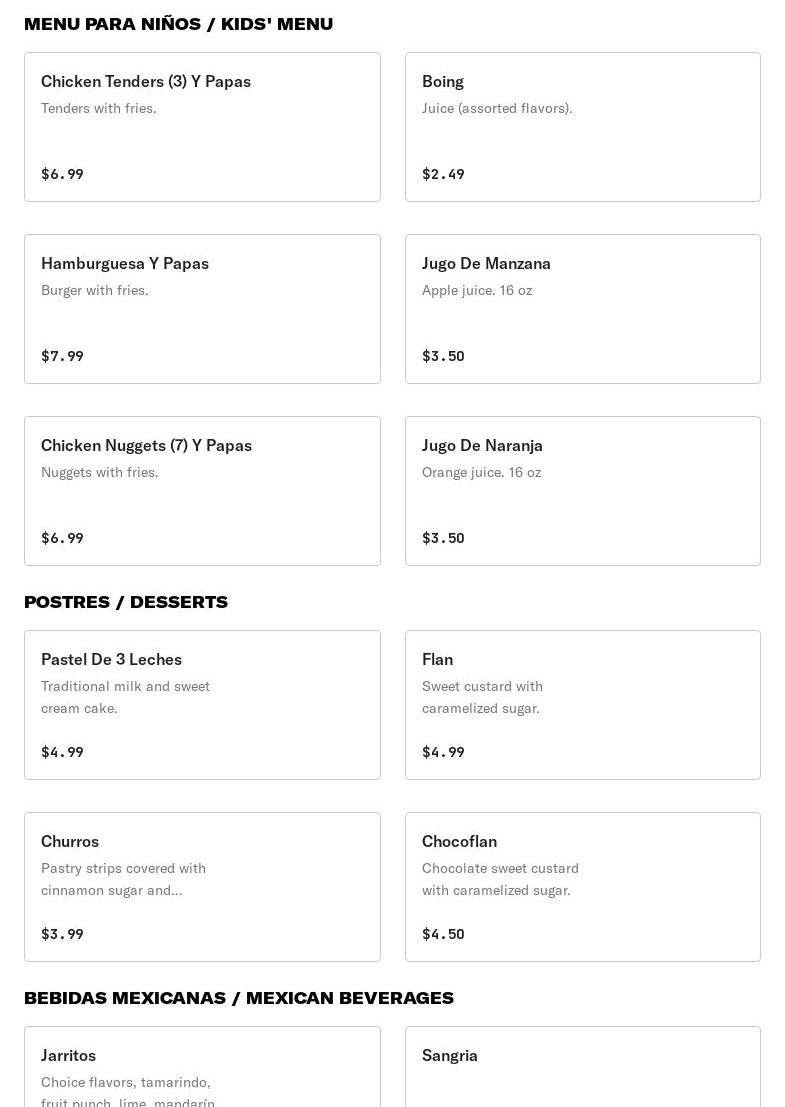This screenshot has width=785, height=1107.
Task: Click the Bebidas Mexicanas / Mexican Beverages heading
Action: pos(239,998)
